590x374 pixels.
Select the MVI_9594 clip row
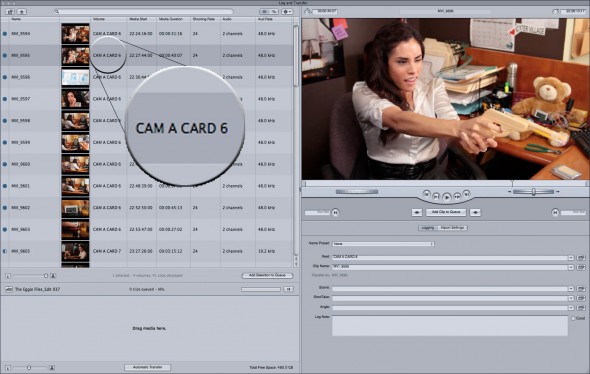click(147, 34)
